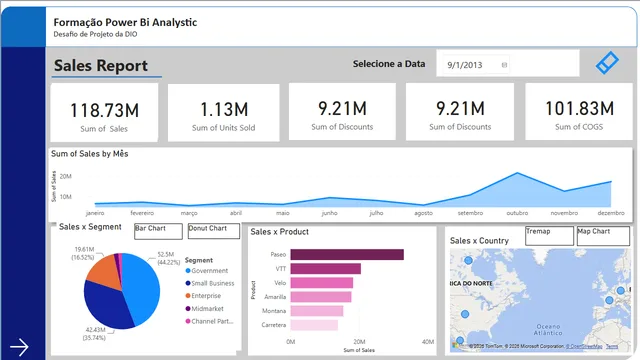Click the 1.13M Sum of Units Sold card
The image size is (640, 360).
224,113
